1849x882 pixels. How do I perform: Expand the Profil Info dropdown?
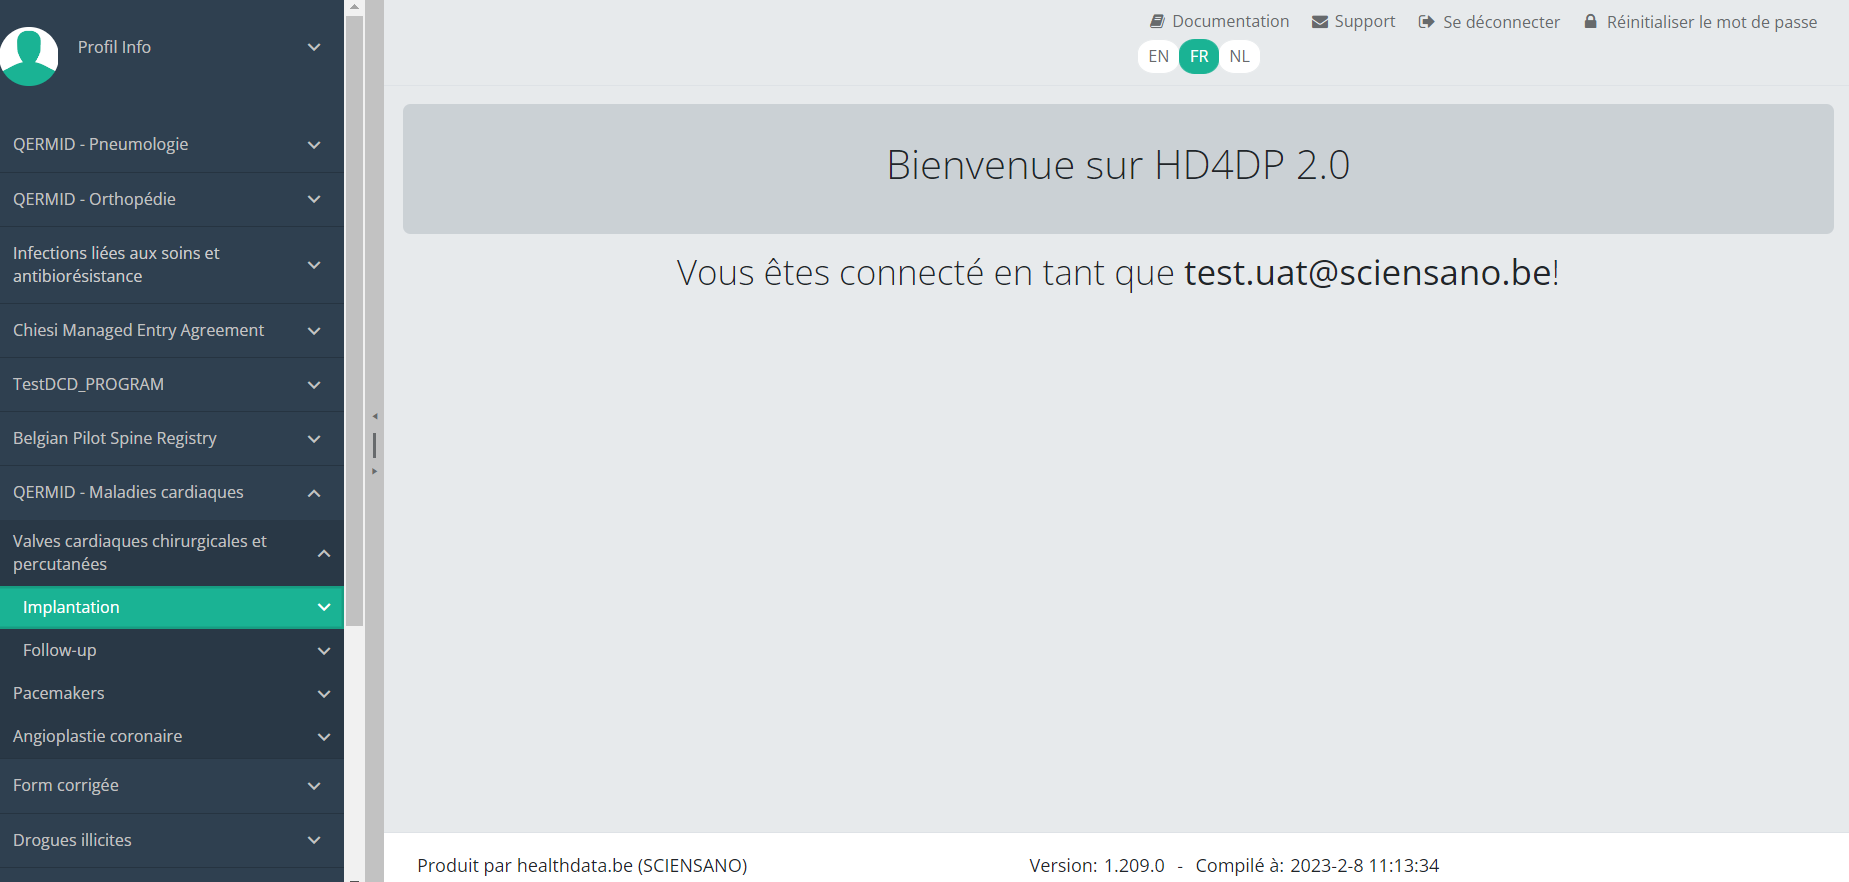(313, 47)
